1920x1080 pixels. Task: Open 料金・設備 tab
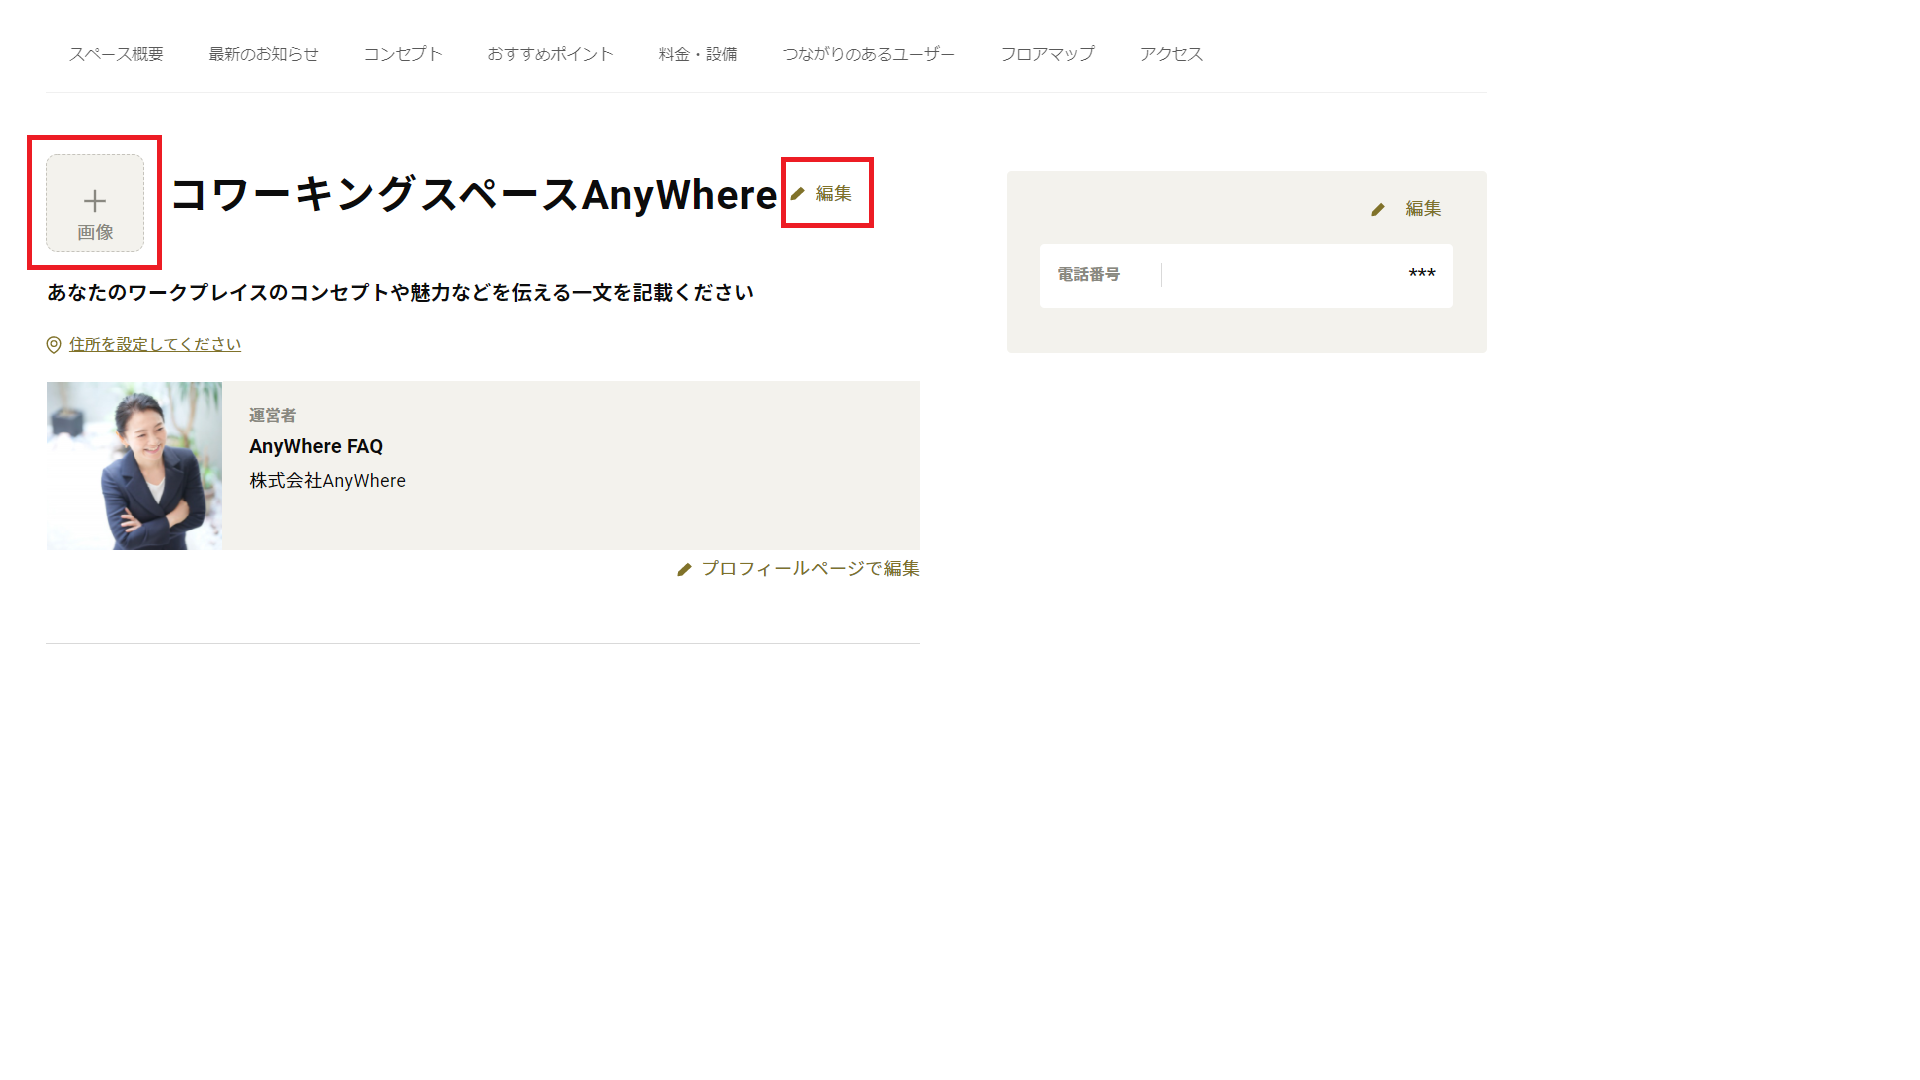coord(698,54)
